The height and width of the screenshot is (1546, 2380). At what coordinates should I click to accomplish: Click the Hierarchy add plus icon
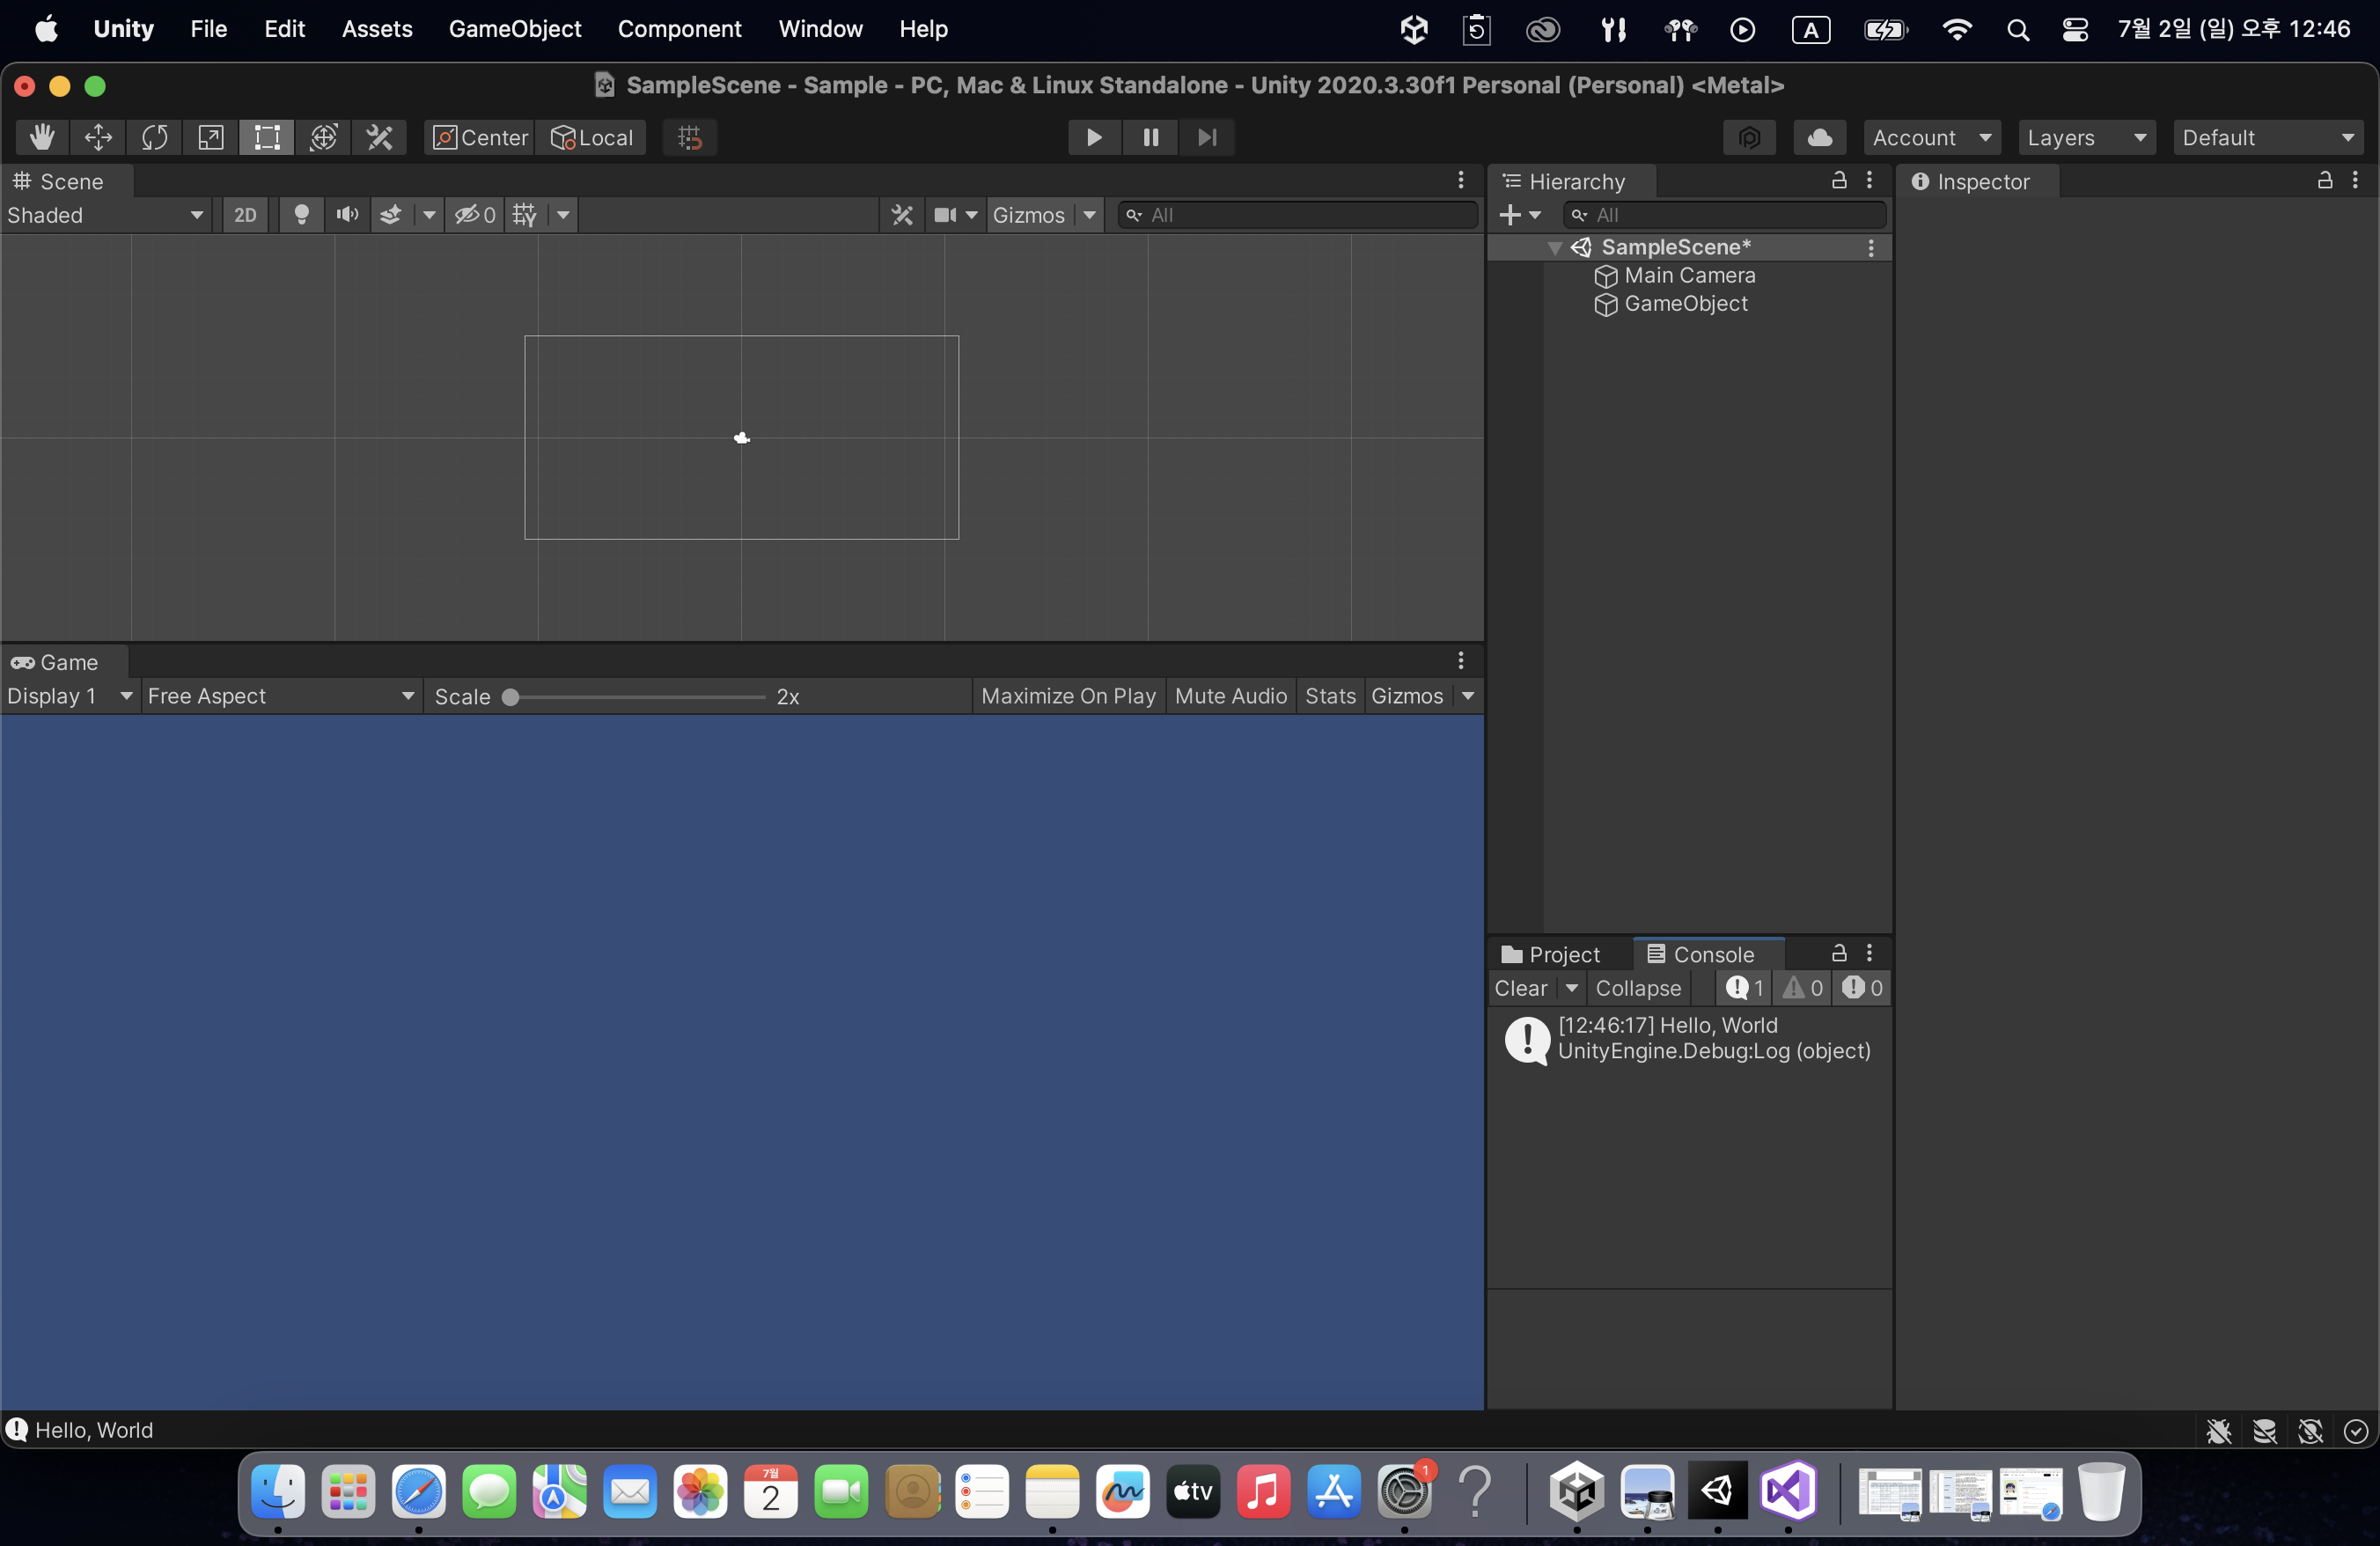1510,215
